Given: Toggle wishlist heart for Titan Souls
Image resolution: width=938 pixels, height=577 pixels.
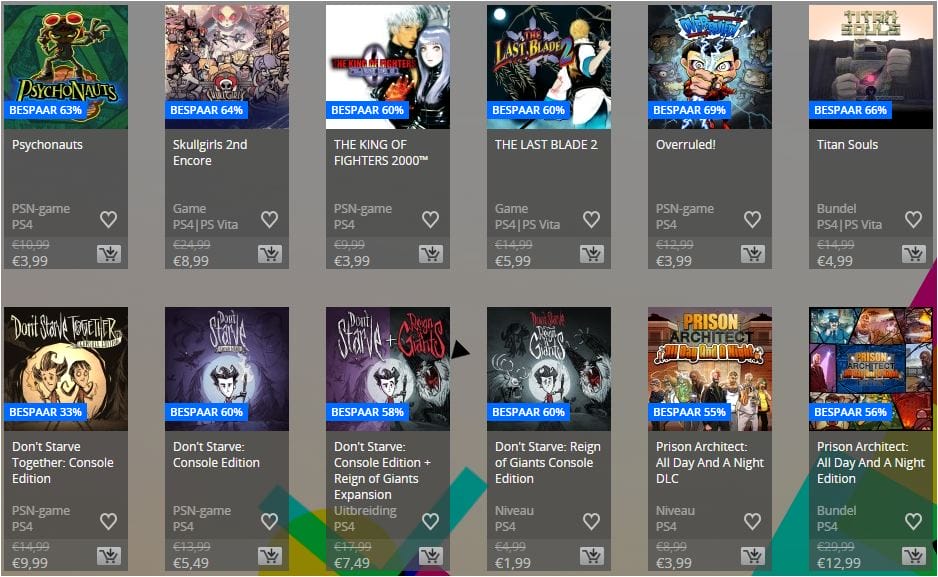Looking at the screenshot, I should (x=913, y=219).
